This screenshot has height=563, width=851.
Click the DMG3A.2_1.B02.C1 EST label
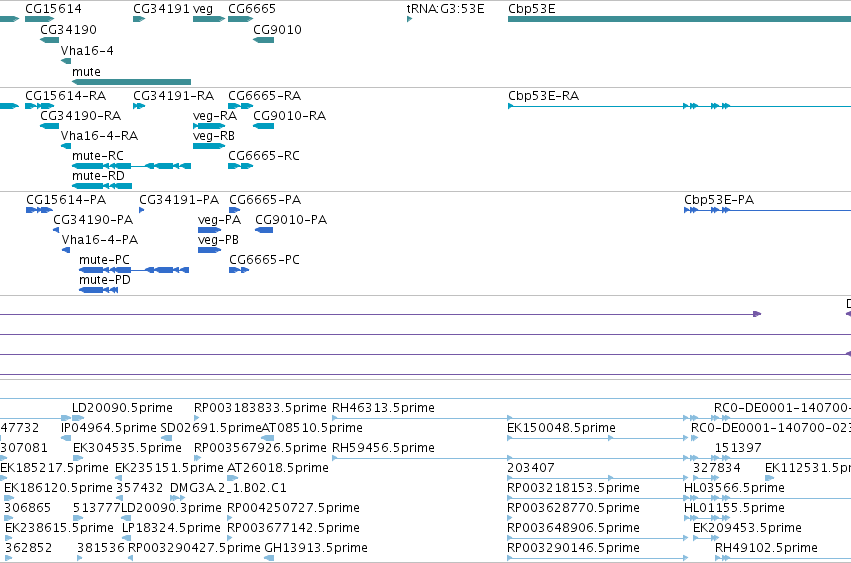pos(228,488)
